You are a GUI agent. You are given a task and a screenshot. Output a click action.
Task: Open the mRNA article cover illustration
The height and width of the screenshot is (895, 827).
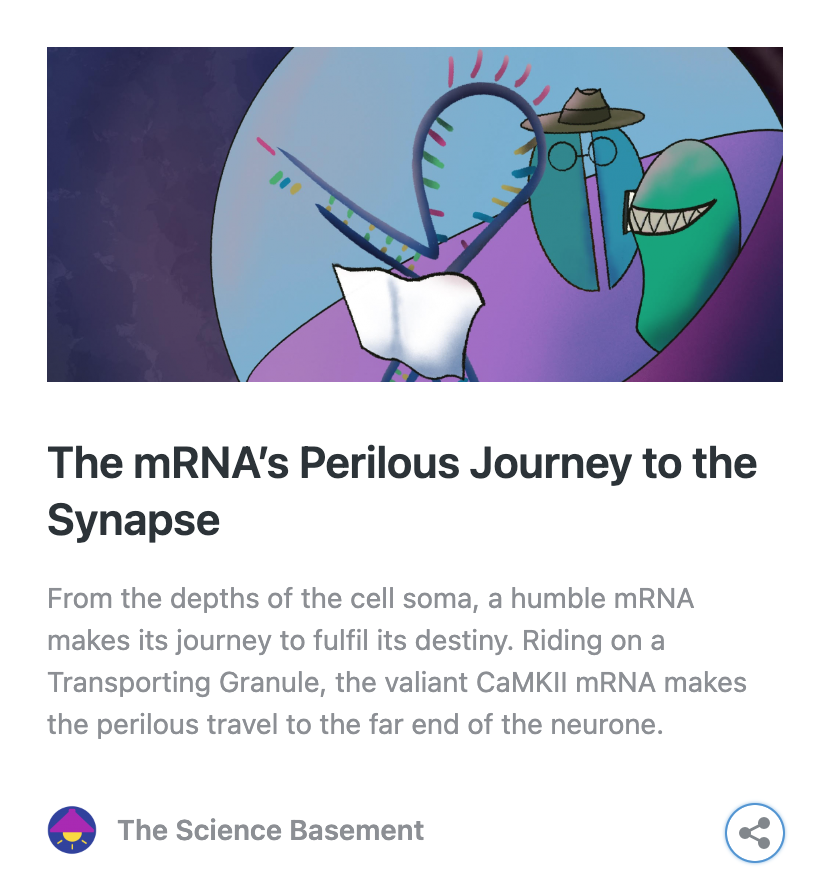(x=414, y=214)
